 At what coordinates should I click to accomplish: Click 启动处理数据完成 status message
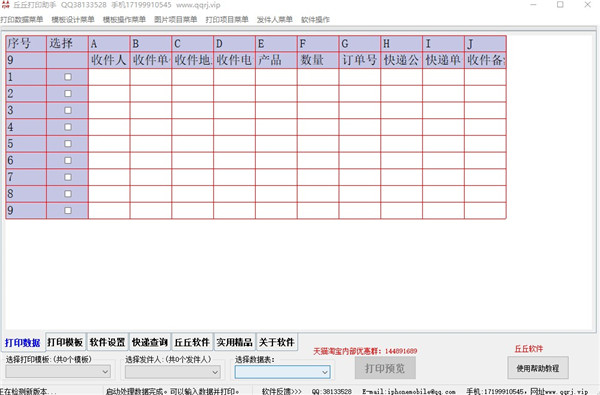click(x=172, y=391)
